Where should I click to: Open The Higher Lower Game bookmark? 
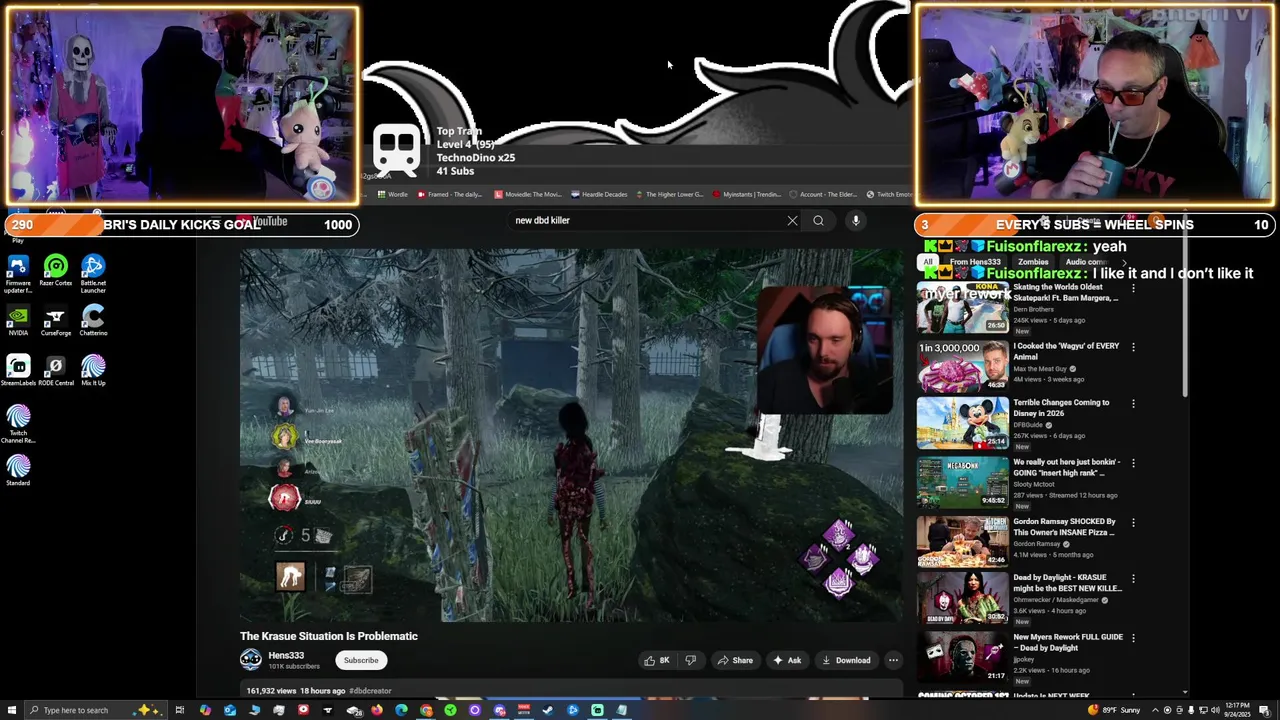click(669, 194)
